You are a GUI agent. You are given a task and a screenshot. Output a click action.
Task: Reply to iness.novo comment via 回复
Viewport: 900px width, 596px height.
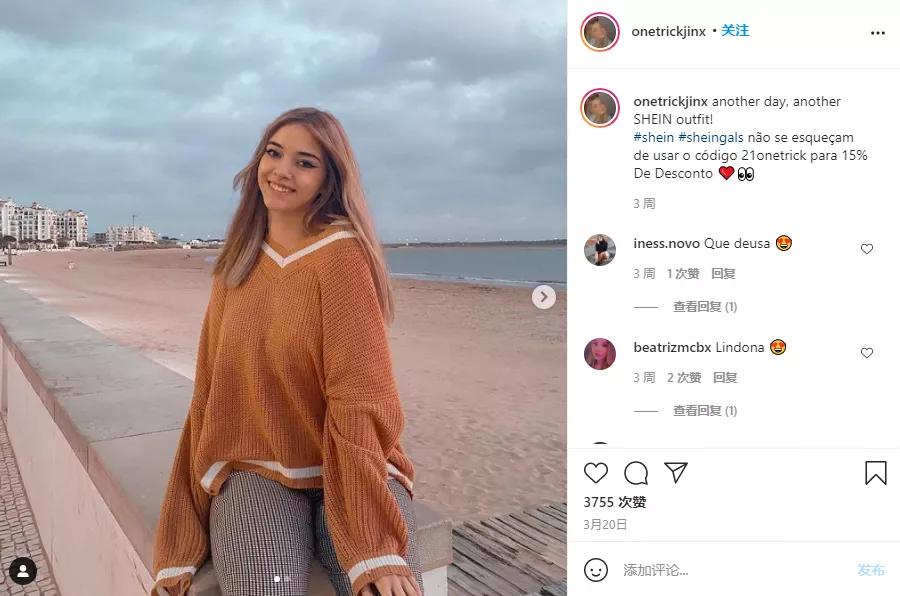click(x=723, y=273)
